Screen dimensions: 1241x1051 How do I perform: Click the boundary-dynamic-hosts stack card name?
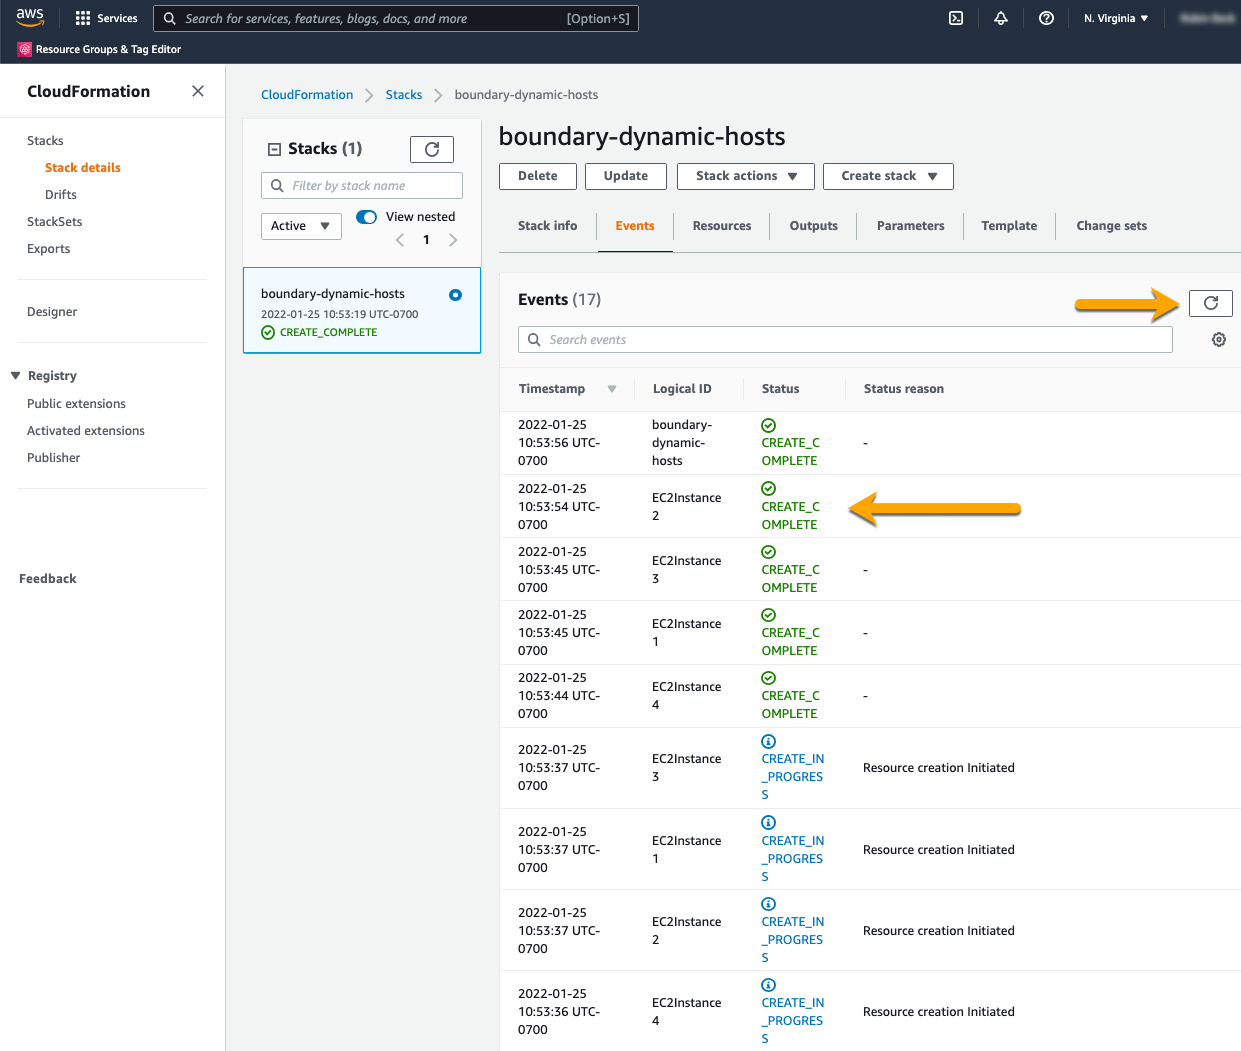pyautogui.click(x=333, y=294)
